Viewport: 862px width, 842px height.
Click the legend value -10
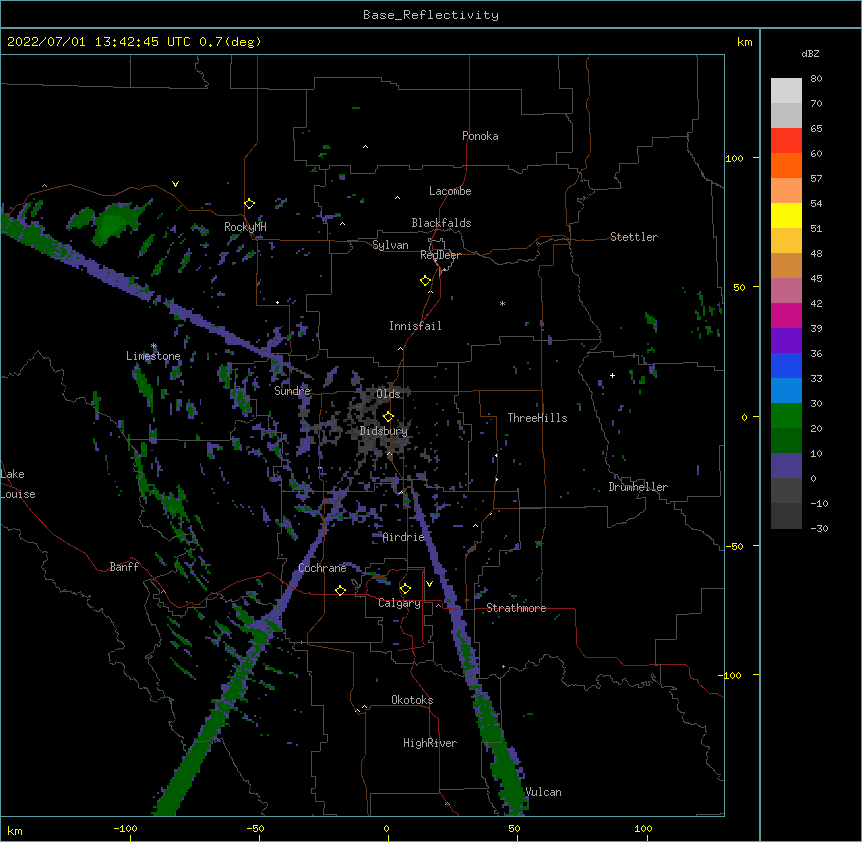(819, 503)
